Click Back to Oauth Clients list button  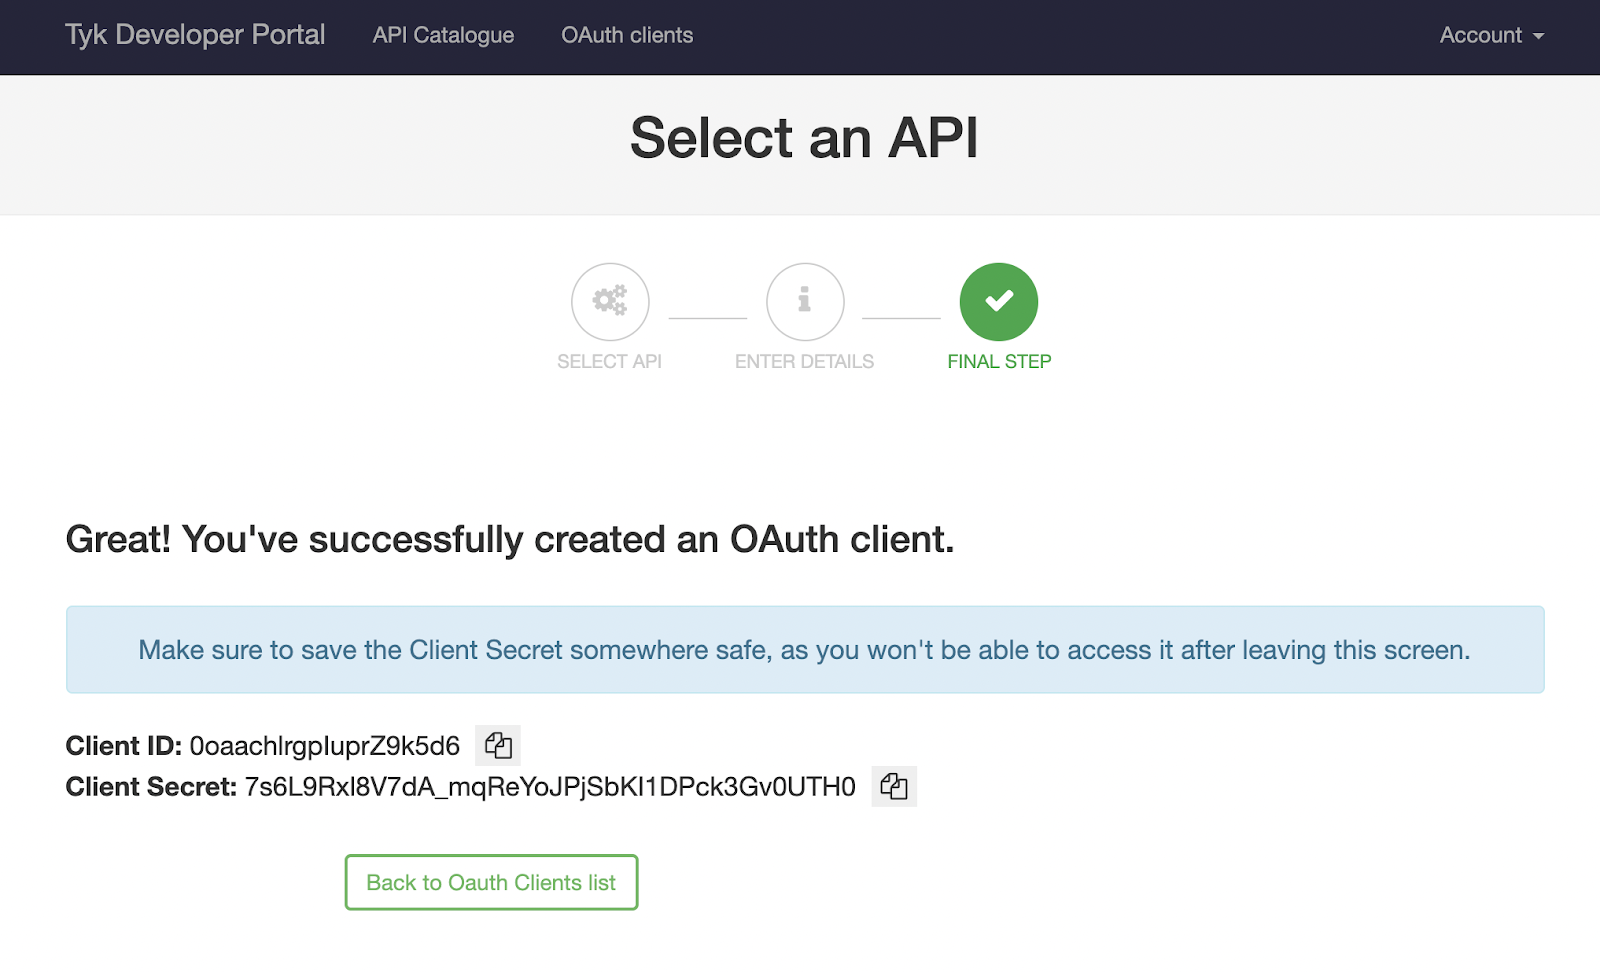491,882
